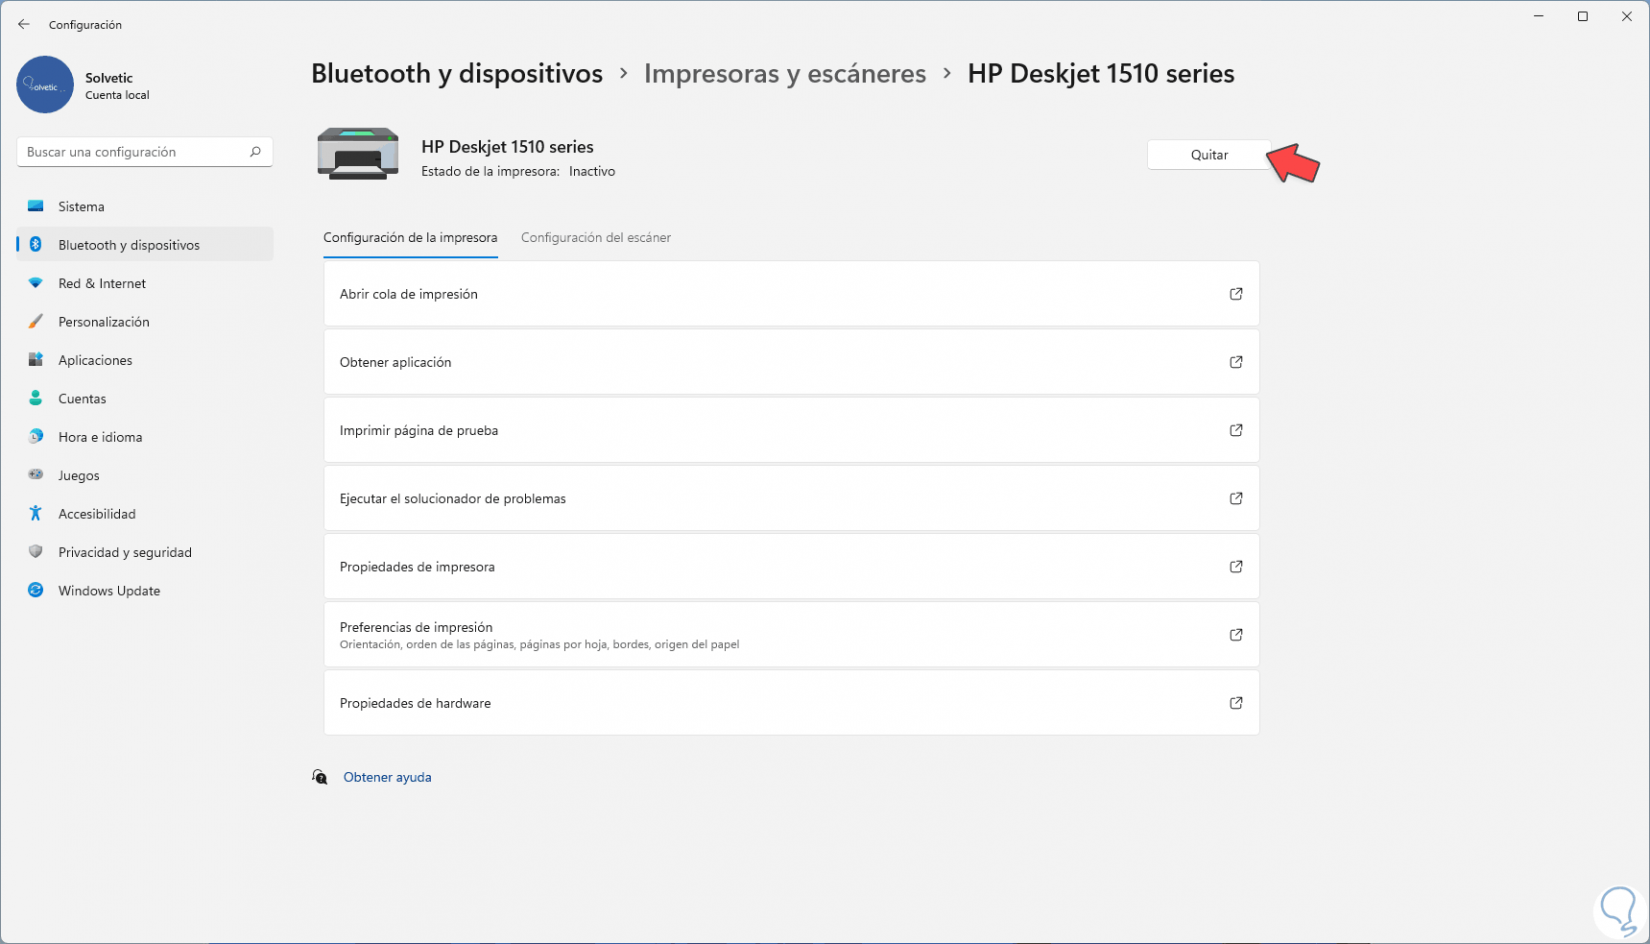Open Hora e idioma settings

pos(100,438)
